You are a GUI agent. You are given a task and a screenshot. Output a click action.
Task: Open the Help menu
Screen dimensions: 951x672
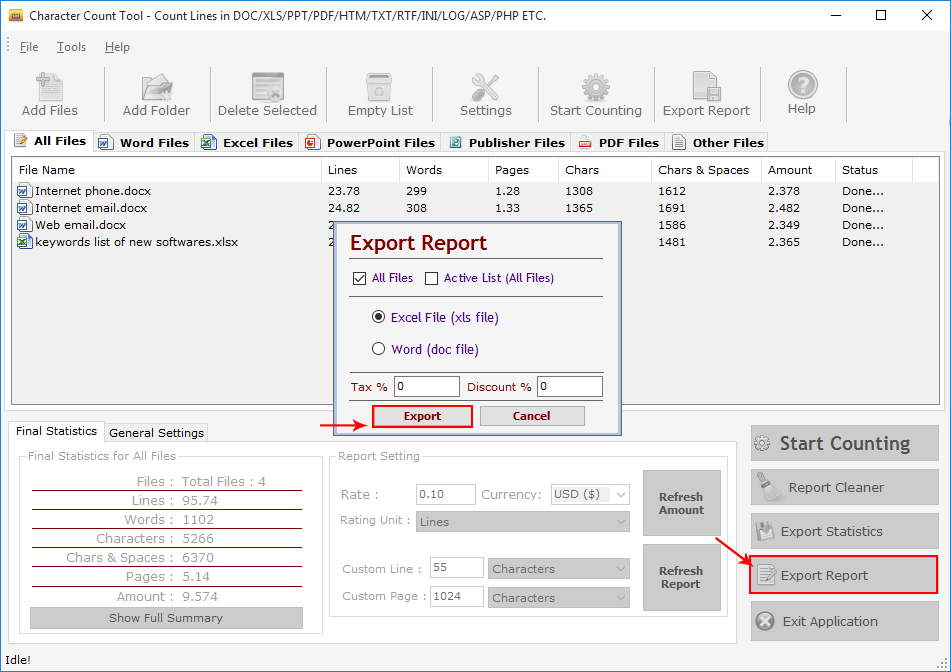117,47
